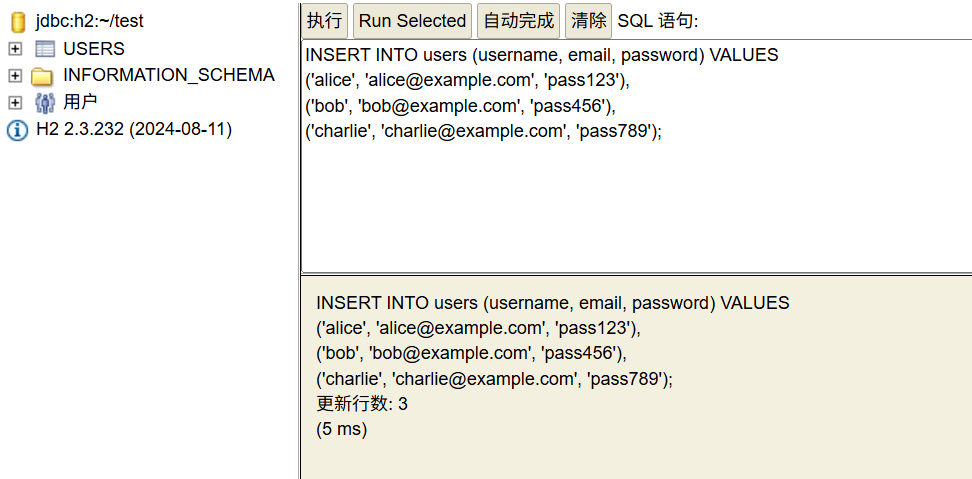Click the 更新行数: 3 result line
This screenshot has height=479, width=972.
point(362,404)
